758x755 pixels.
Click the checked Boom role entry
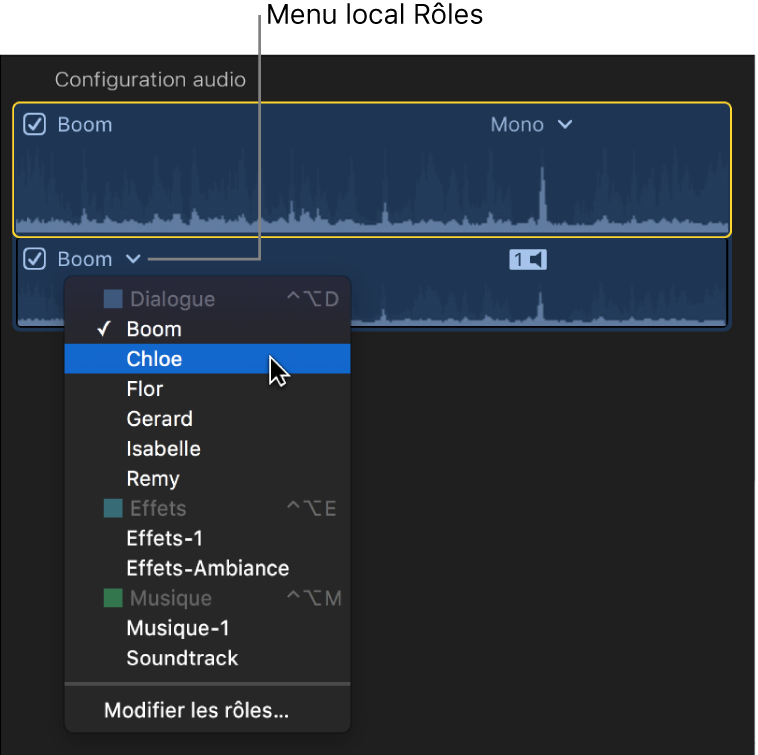tap(154, 329)
